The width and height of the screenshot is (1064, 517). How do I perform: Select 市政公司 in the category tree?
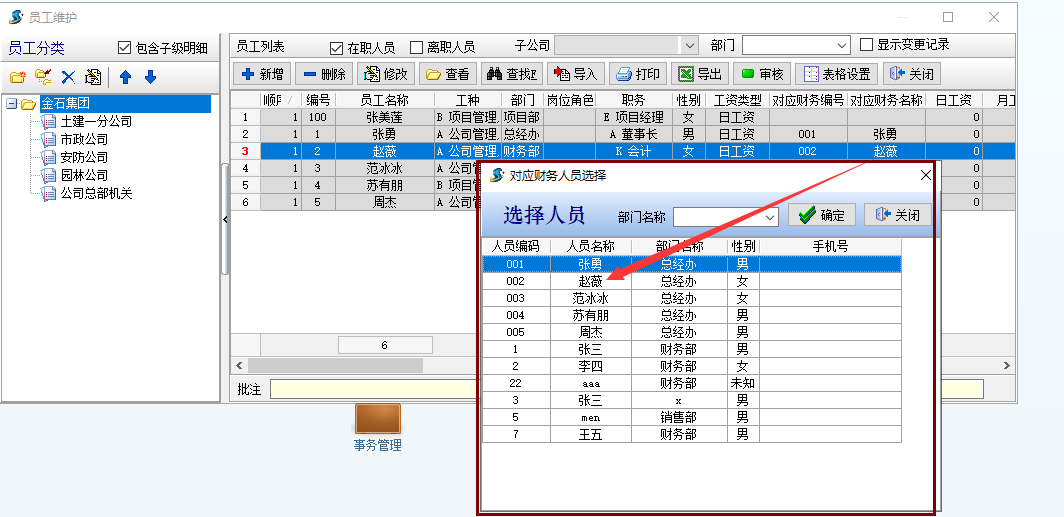coord(84,139)
